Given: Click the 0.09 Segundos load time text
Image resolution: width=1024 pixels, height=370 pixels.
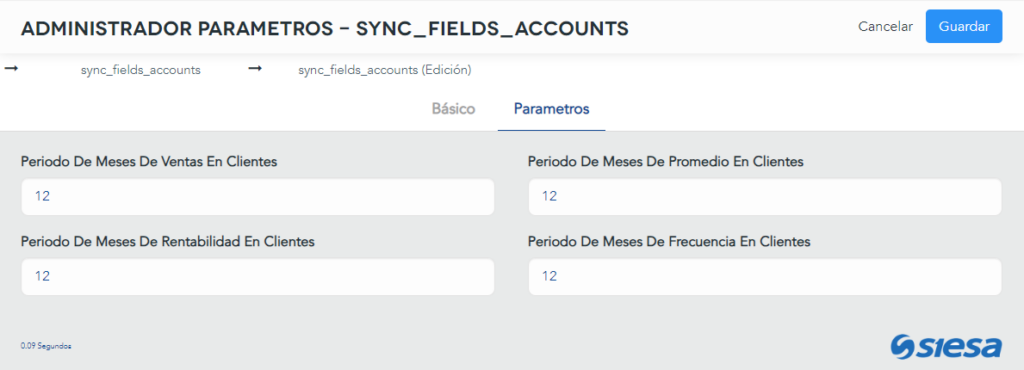Looking at the screenshot, I should tap(46, 346).
